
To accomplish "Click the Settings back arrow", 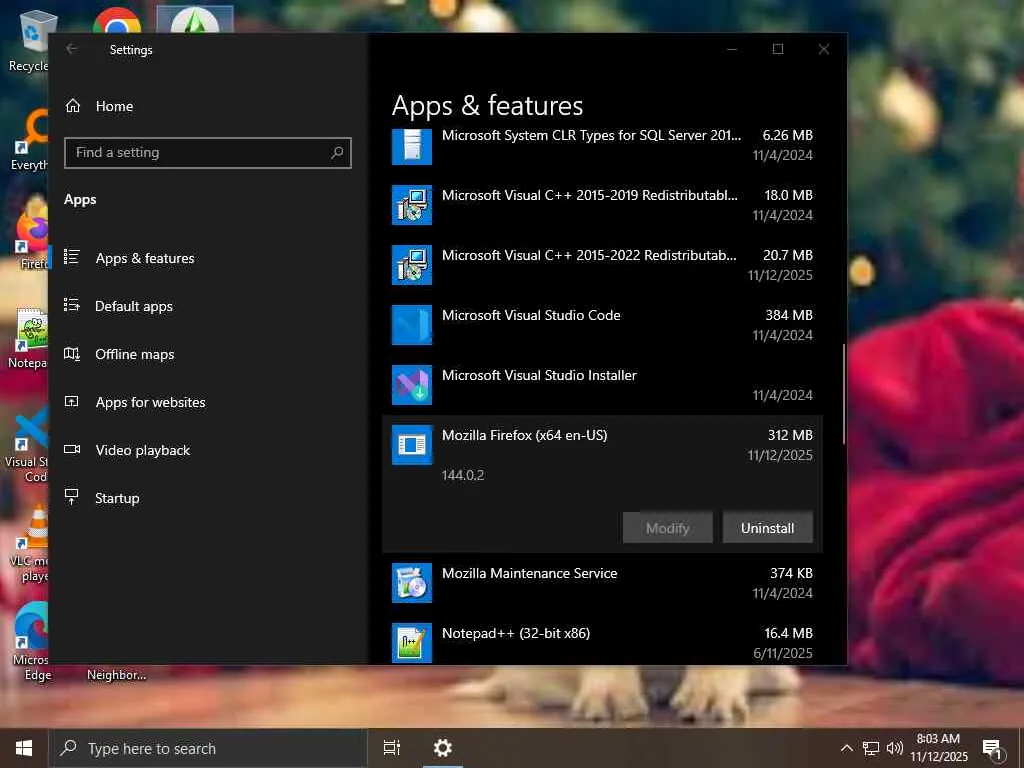I will (x=72, y=49).
